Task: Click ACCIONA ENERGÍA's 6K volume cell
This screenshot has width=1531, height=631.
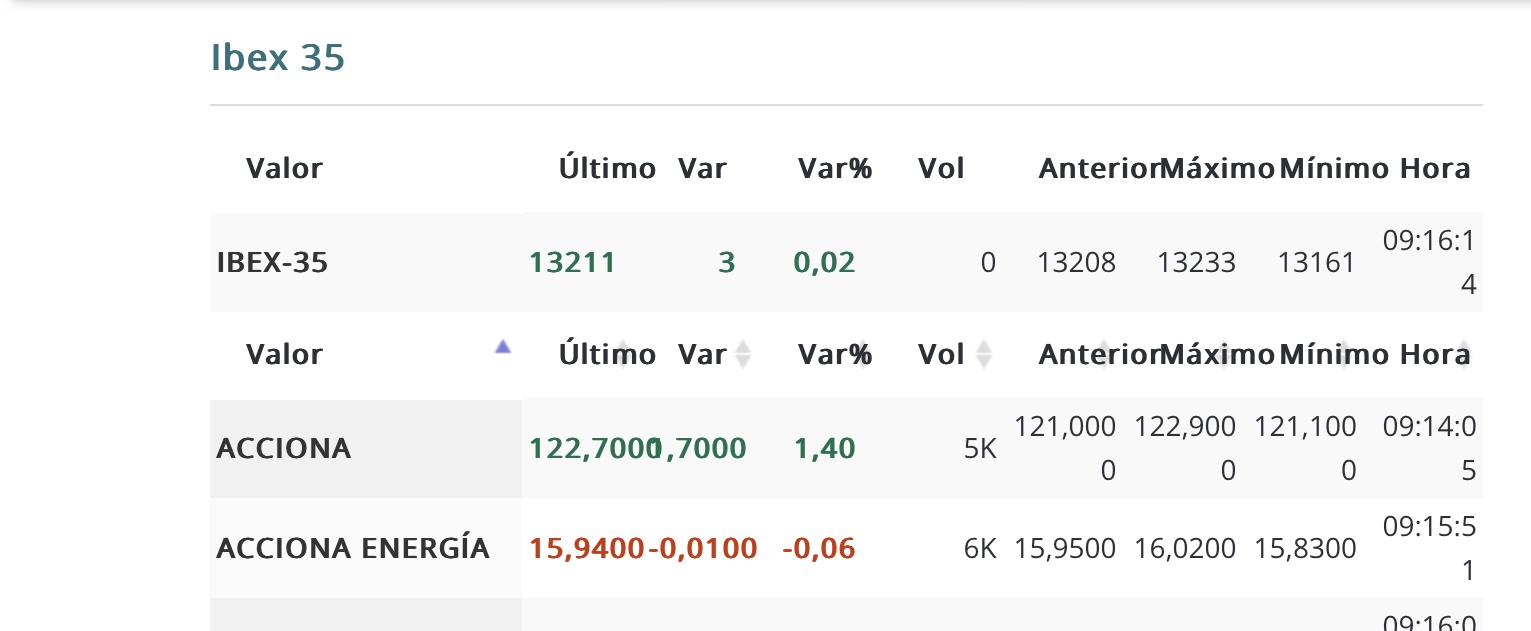Action: coord(980,548)
